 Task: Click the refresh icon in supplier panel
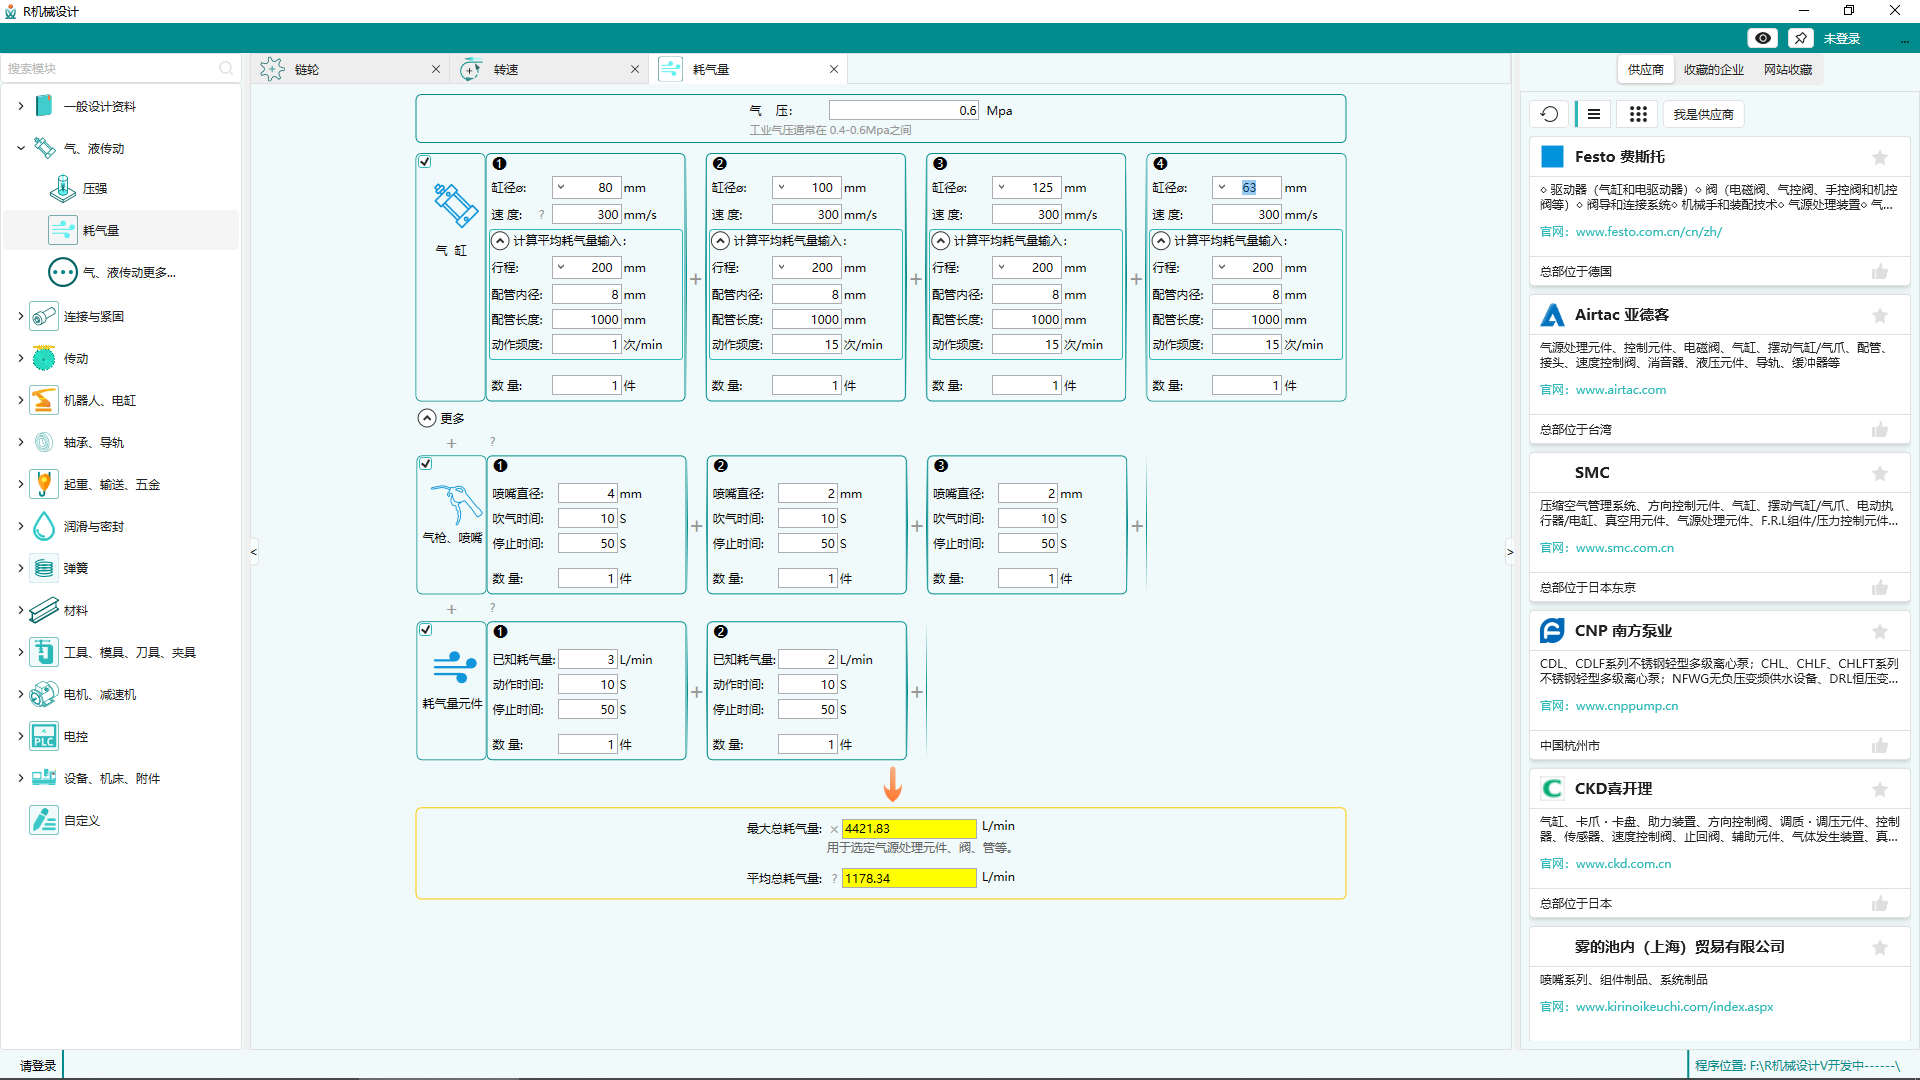1549,114
